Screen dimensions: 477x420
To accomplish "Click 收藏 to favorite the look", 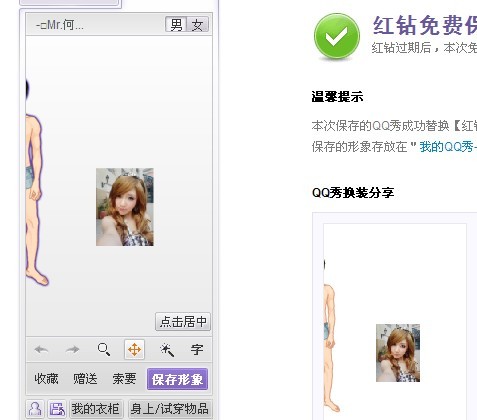I will [x=46, y=379].
